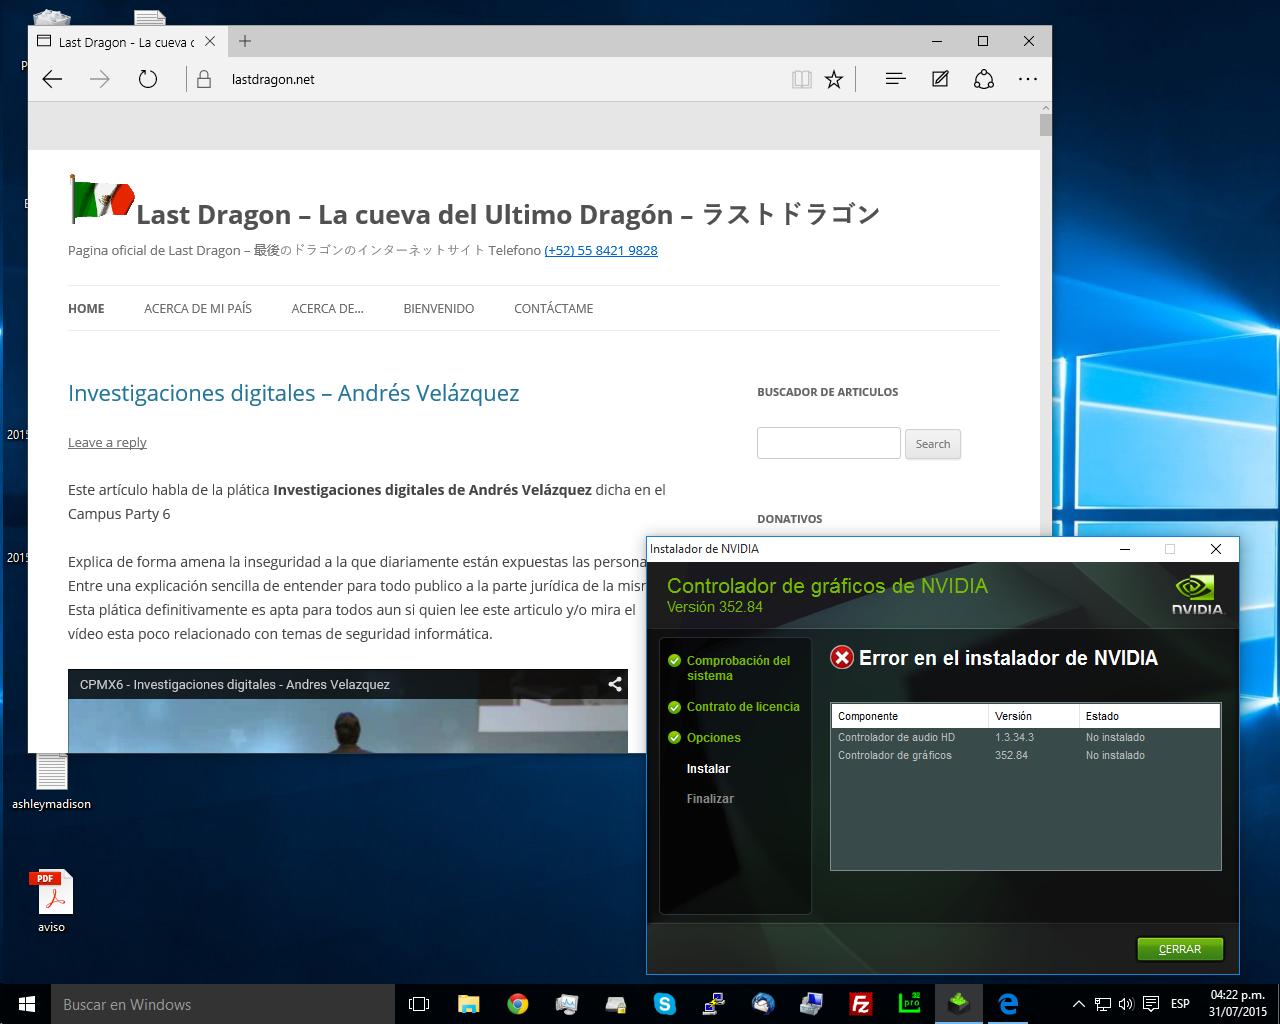Open the Edge Hub panel
The height and width of the screenshot is (1024, 1280).
click(x=895, y=79)
